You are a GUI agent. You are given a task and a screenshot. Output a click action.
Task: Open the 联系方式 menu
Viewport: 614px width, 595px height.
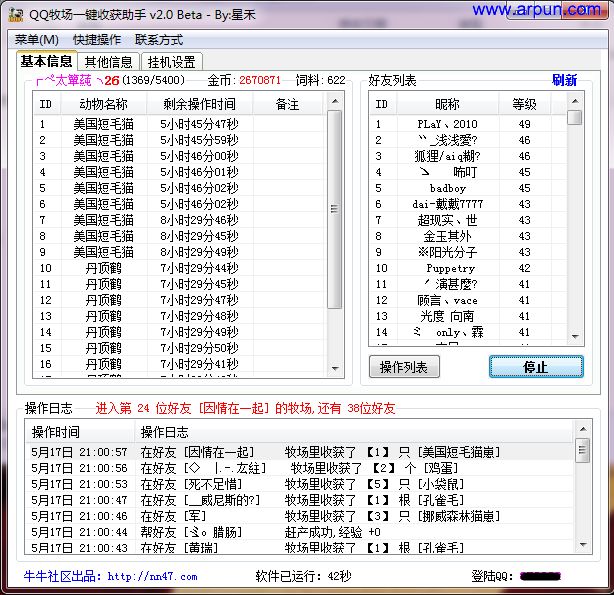point(159,40)
